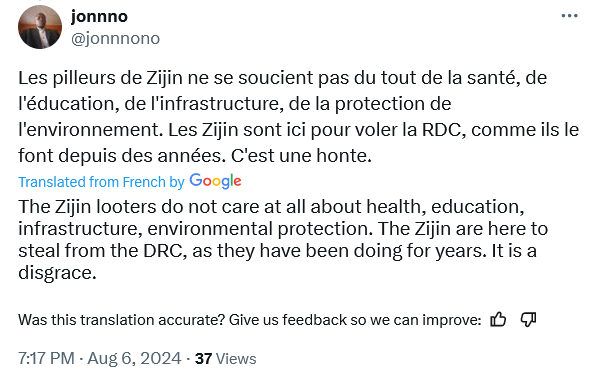The height and width of the screenshot is (378, 598).
Task: Click the Aug 6, 2024 date
Action: (x=134, y=359)
